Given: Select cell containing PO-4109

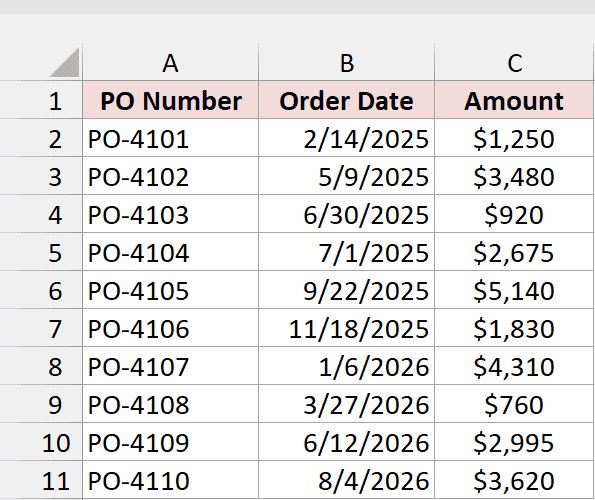Looking at the screenshot, I should tap(170, 442).
